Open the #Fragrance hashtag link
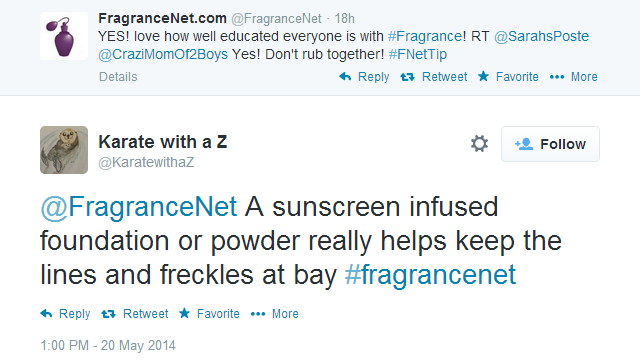The height and width of the screenshot is (363, 640). [x=424, y=36]
